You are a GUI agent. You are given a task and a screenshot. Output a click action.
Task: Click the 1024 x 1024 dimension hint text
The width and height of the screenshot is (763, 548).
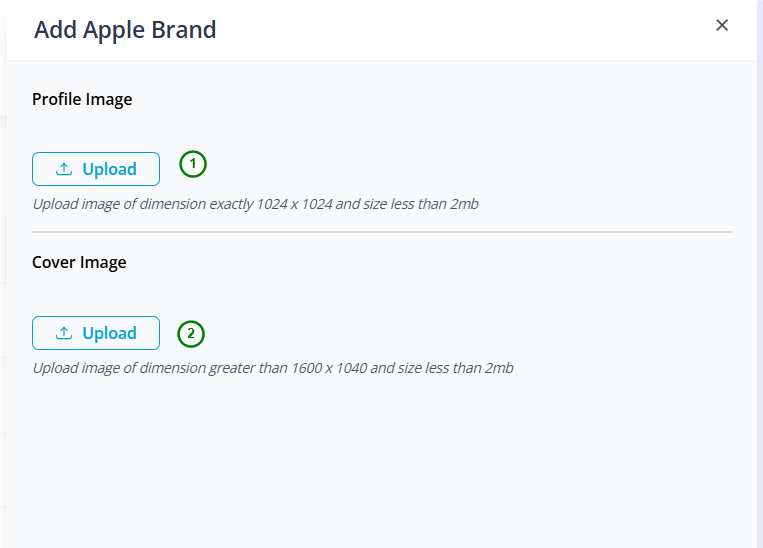(x=255, y=204)
